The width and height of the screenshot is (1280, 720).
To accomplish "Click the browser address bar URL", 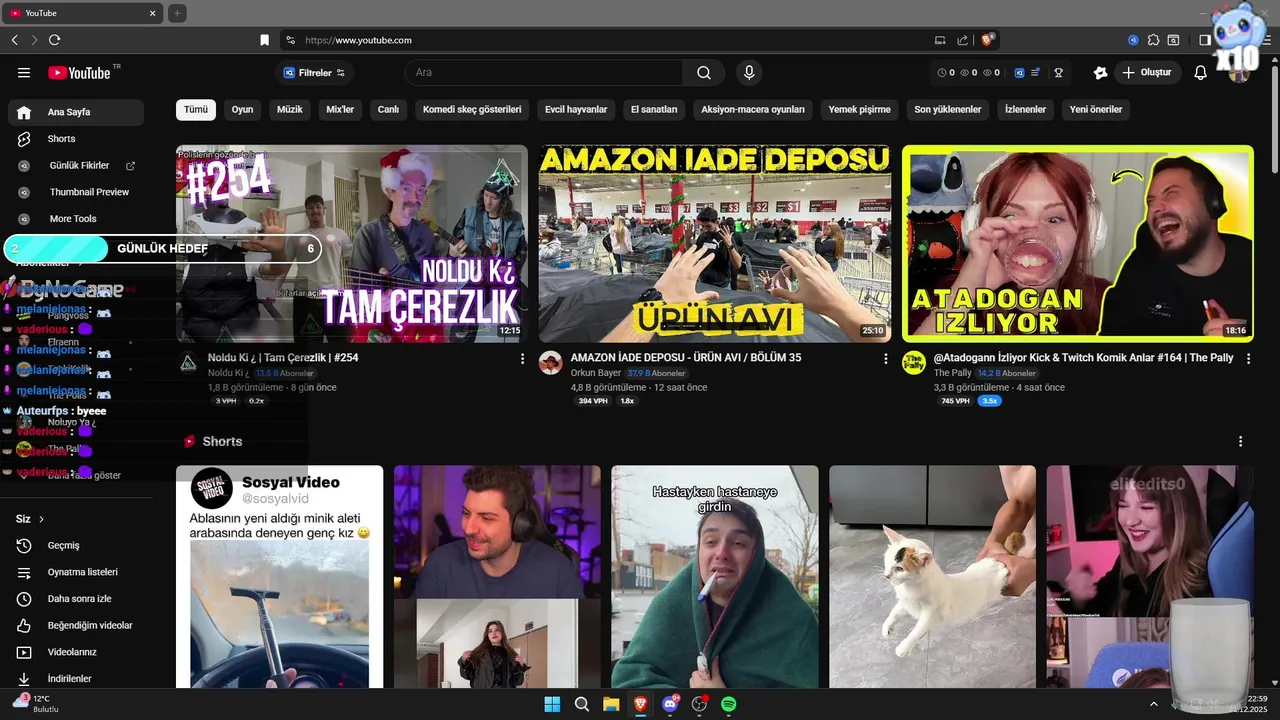I will [x=358, y=40].
